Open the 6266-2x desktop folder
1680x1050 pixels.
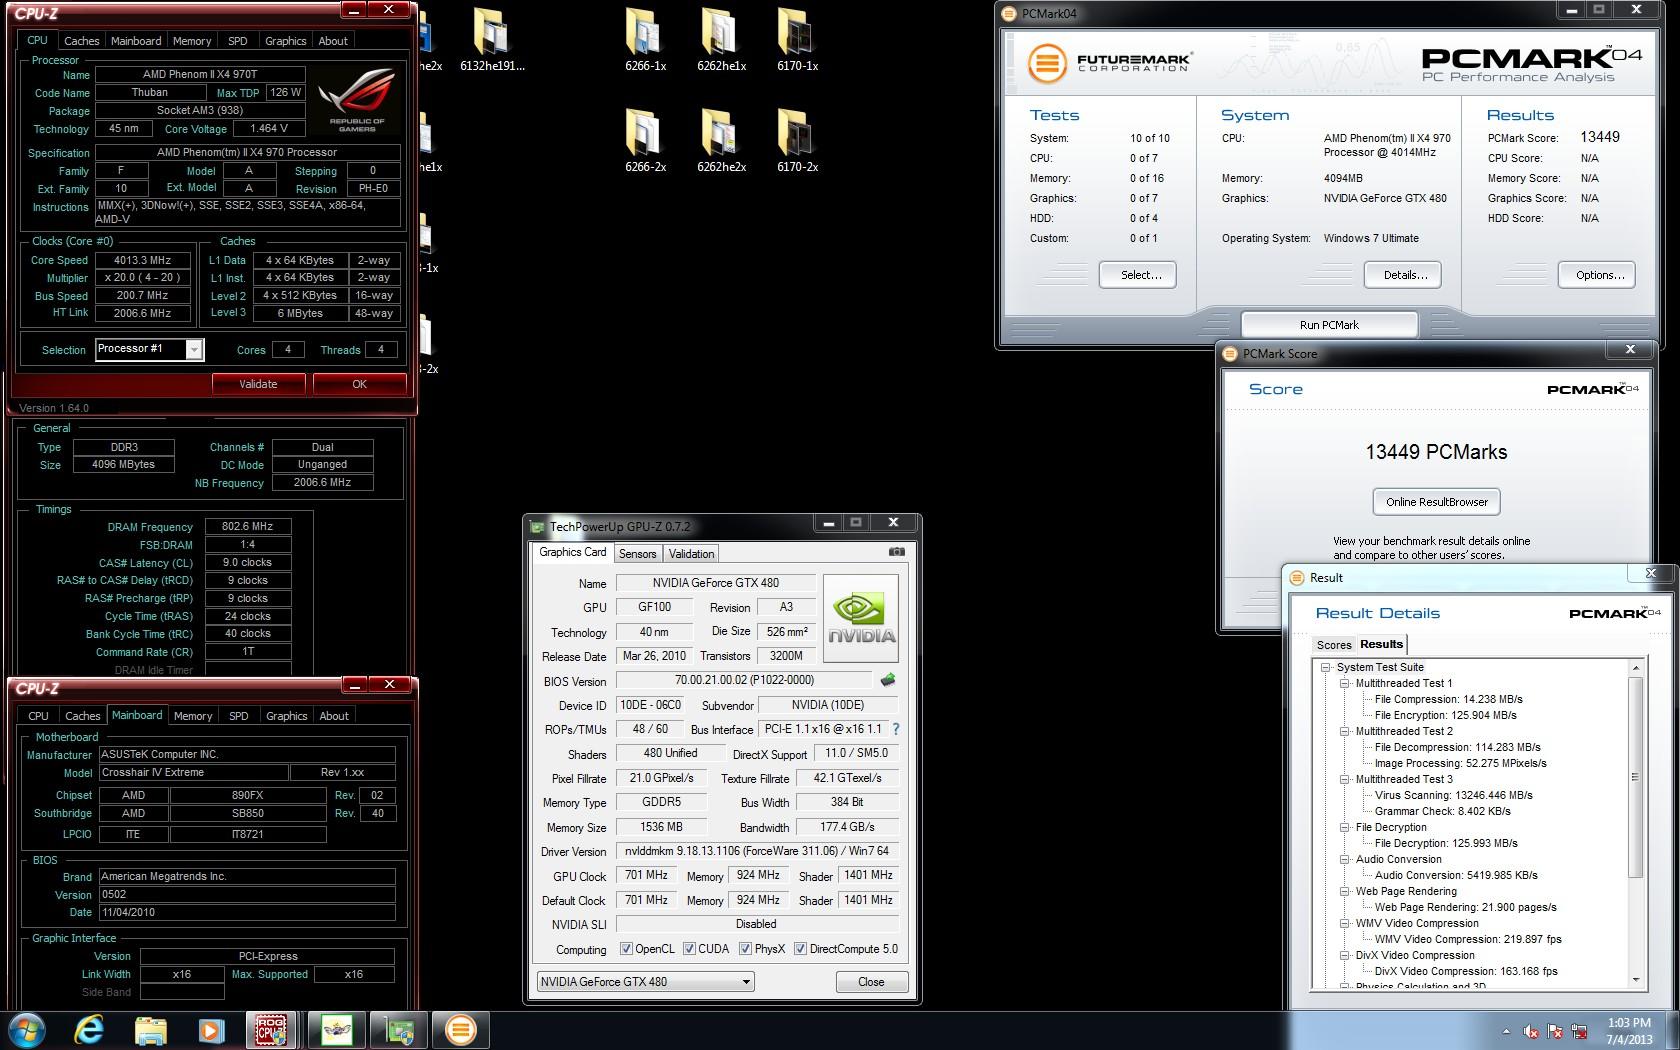click(x=645, y=140)
